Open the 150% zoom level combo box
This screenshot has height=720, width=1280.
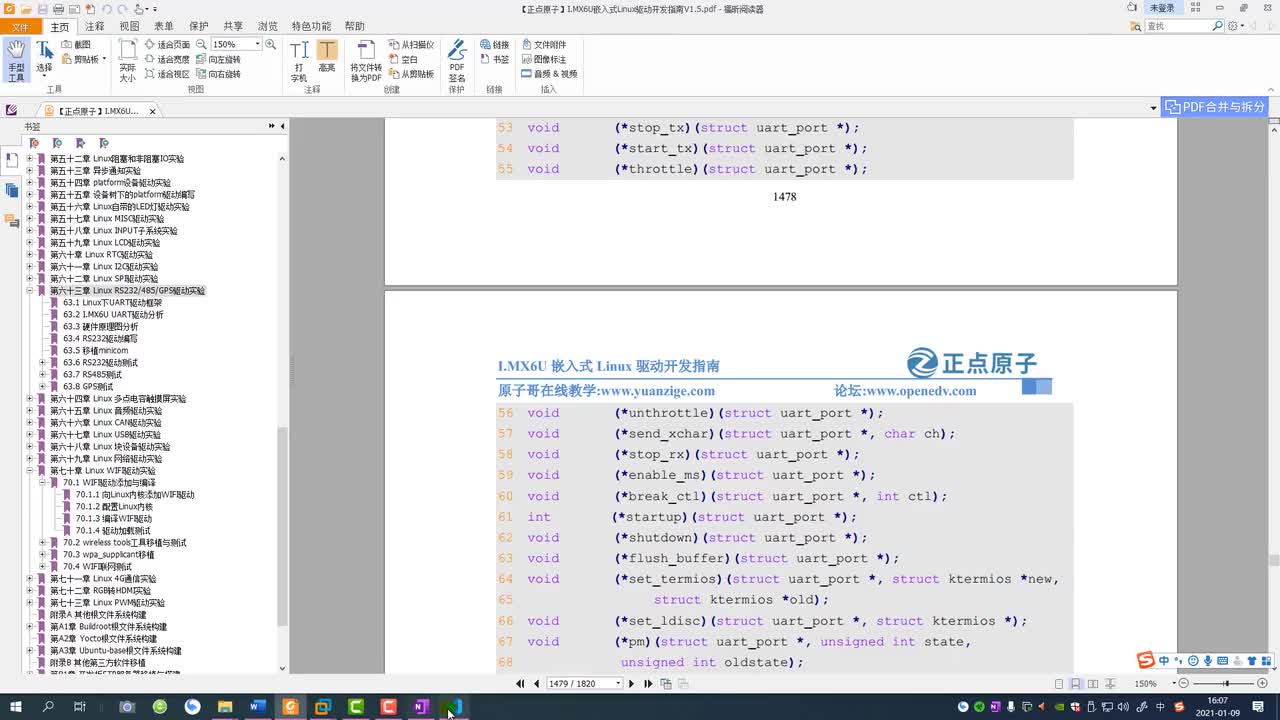pos(236,45)
